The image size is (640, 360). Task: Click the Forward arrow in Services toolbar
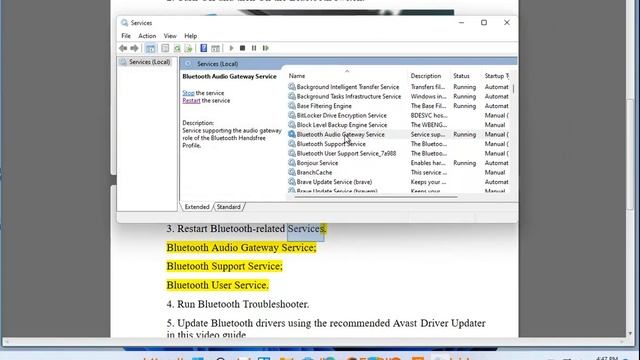tap(134, 48)
